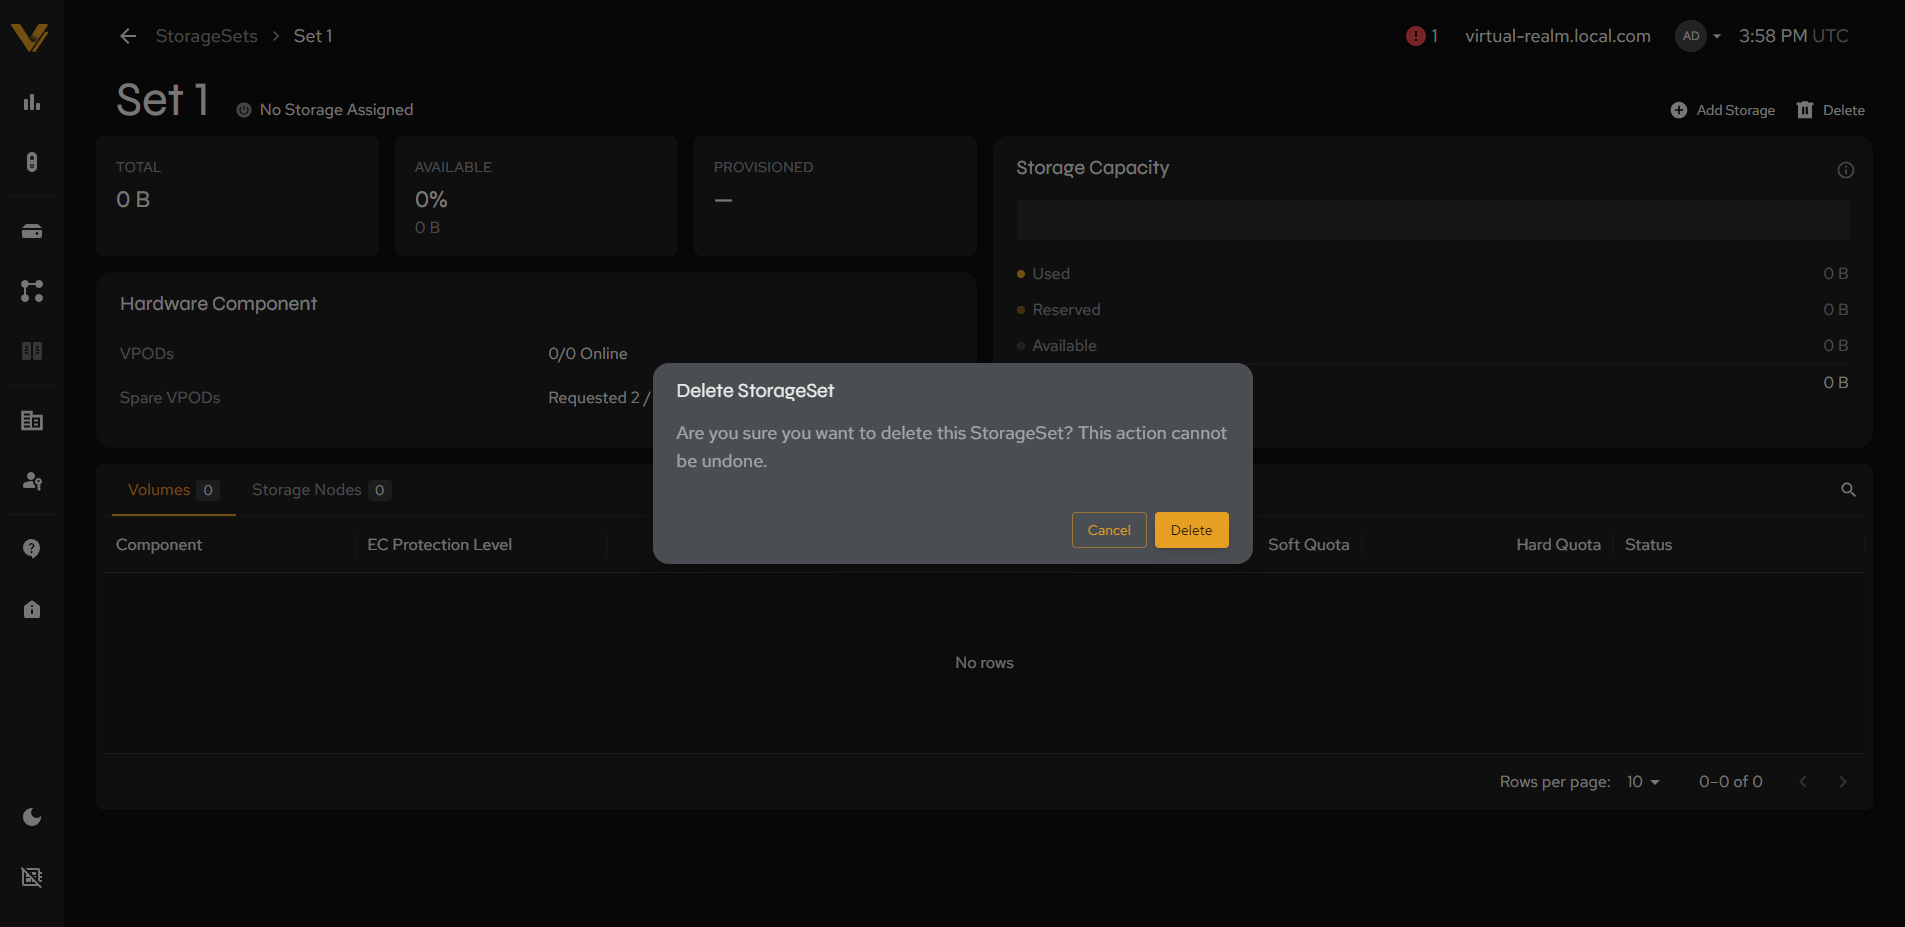
Task: Click the Storage Capacity usage bar
Action: pos(1432,220)
